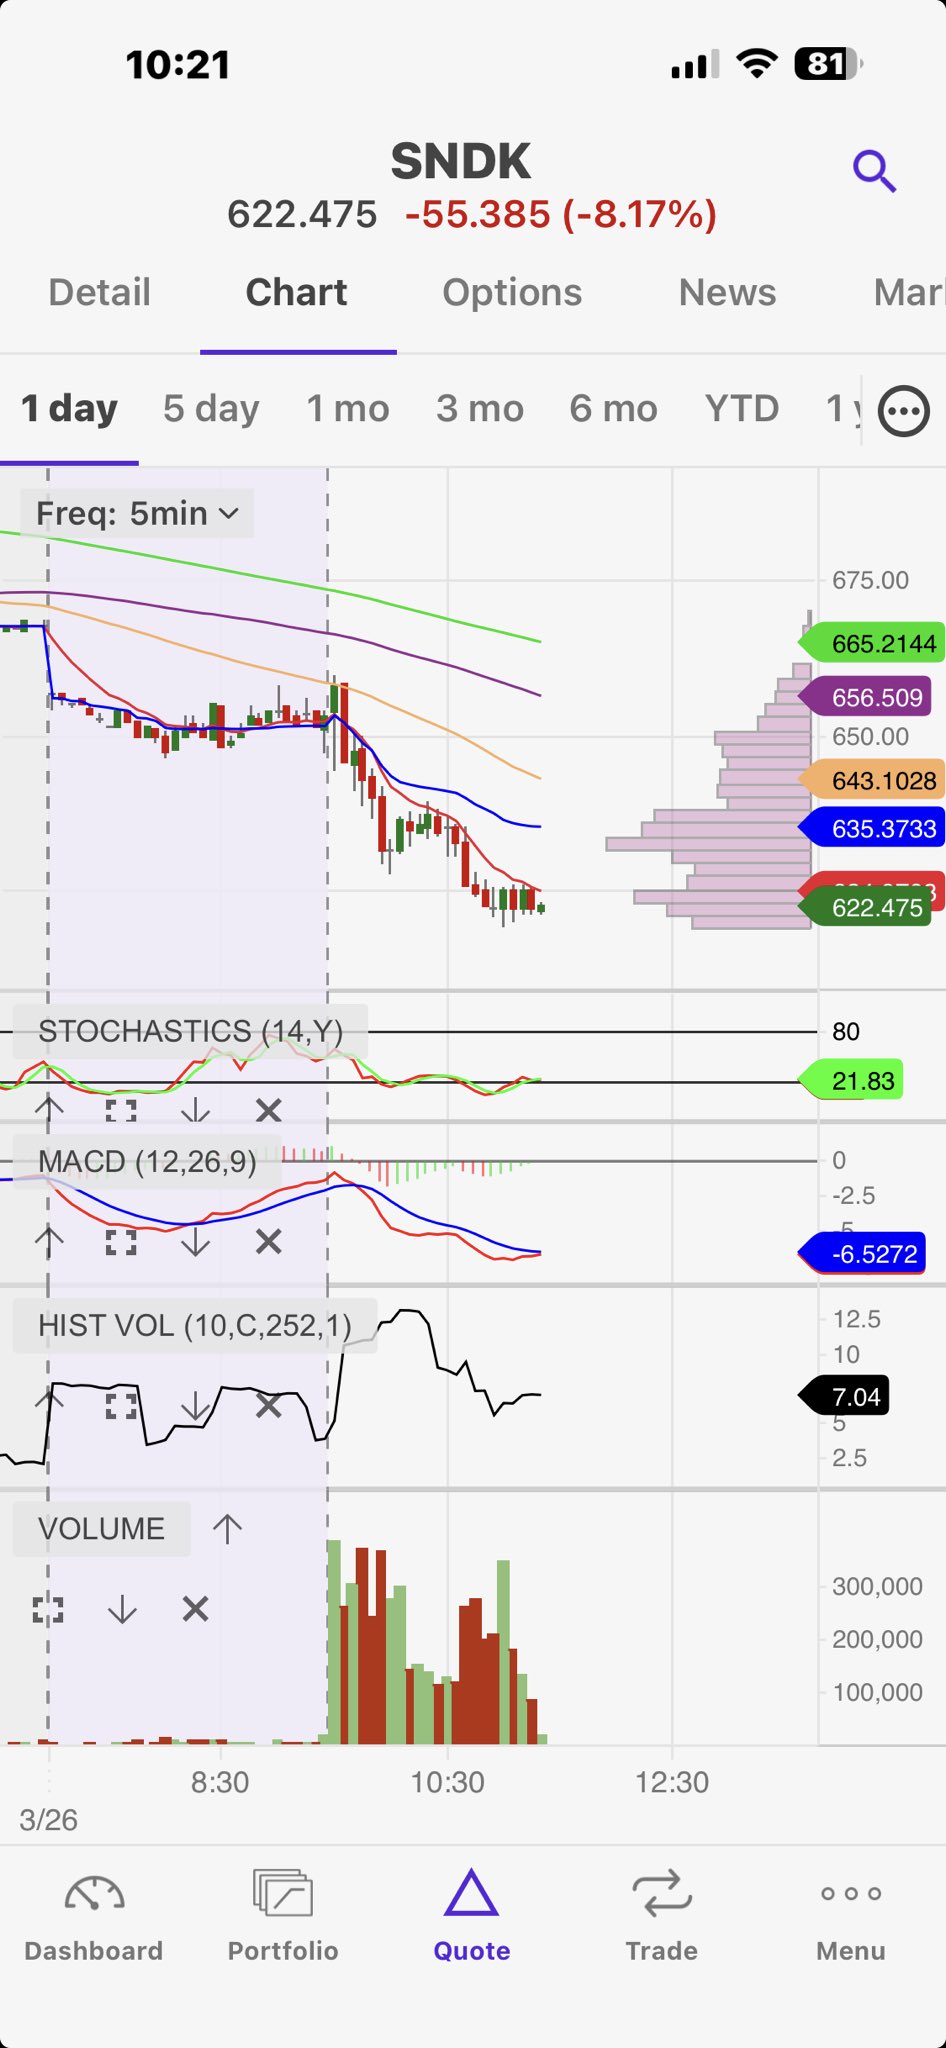946x2048 pixels.
Task: Maximize the Volume panel with its bracket icon
Action: coord(48,1609)
